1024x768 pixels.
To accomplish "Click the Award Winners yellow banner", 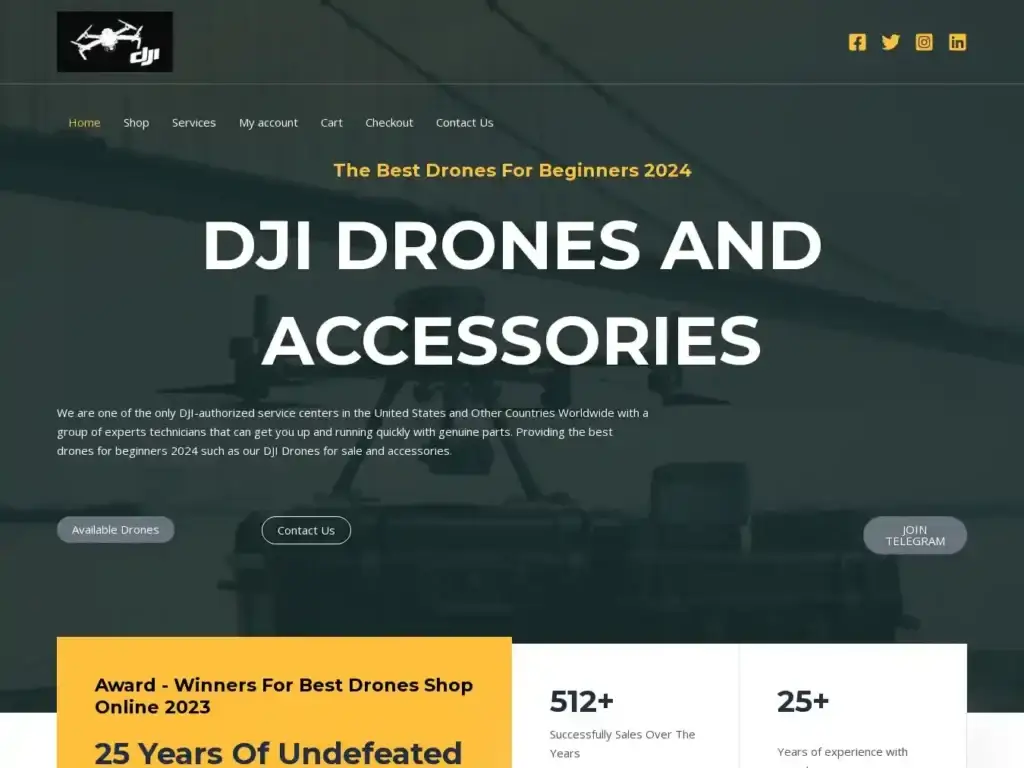I will click(x=283, y=696).
